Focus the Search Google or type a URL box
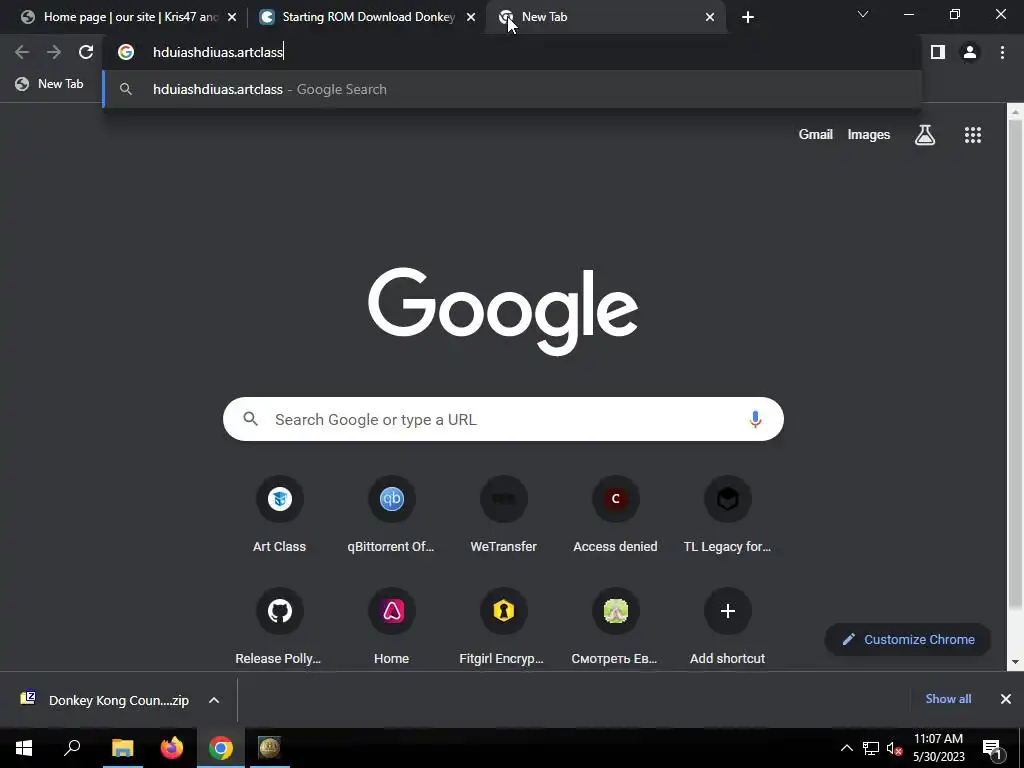Viewport: 1024px width, 768px height. pos(503,419)
